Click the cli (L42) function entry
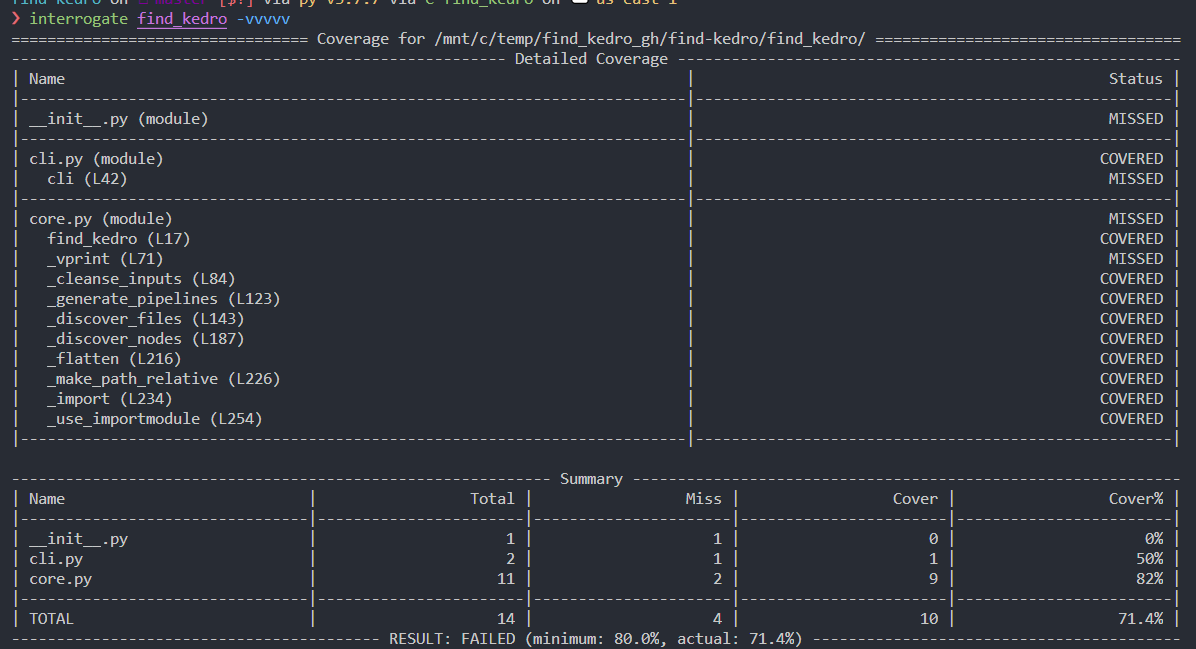The width and height of the screenshot is (1196, 649). 87,179
